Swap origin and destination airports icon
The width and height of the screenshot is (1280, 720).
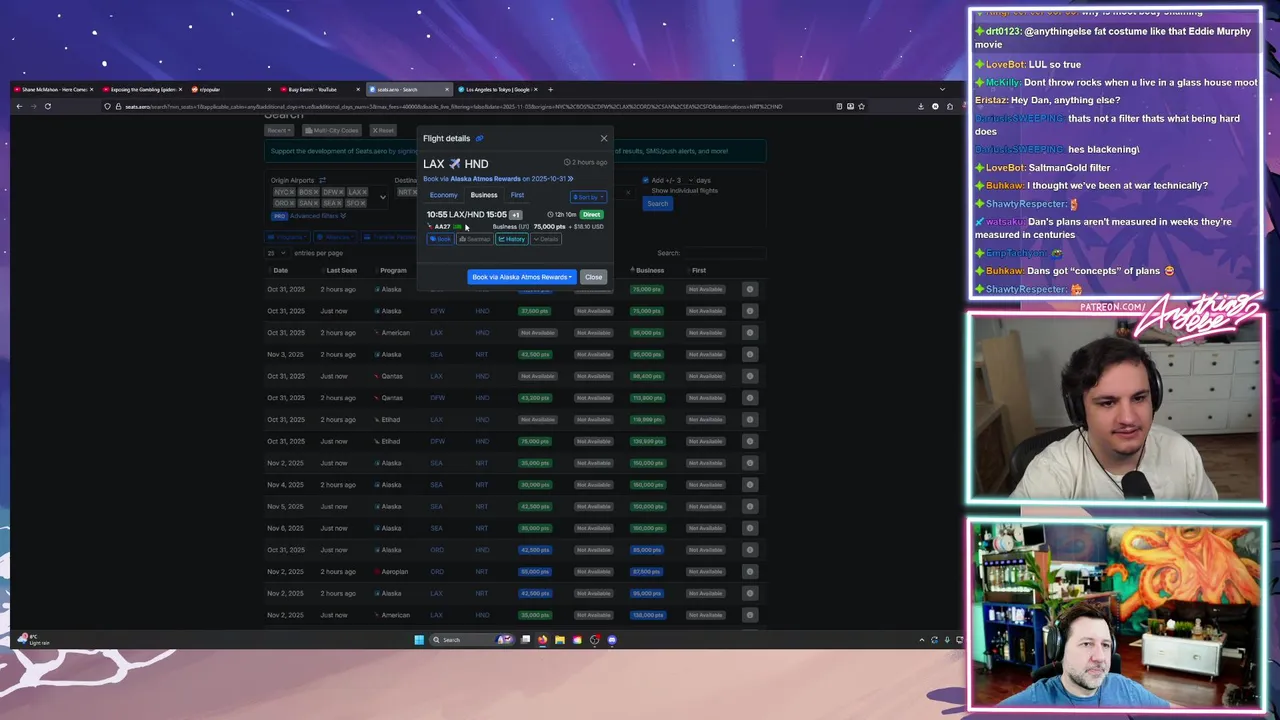tap(322, 180)
